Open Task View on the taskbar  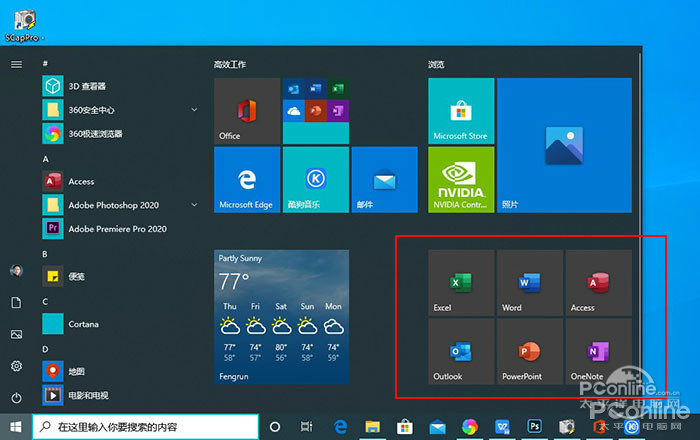click(307, 427)
